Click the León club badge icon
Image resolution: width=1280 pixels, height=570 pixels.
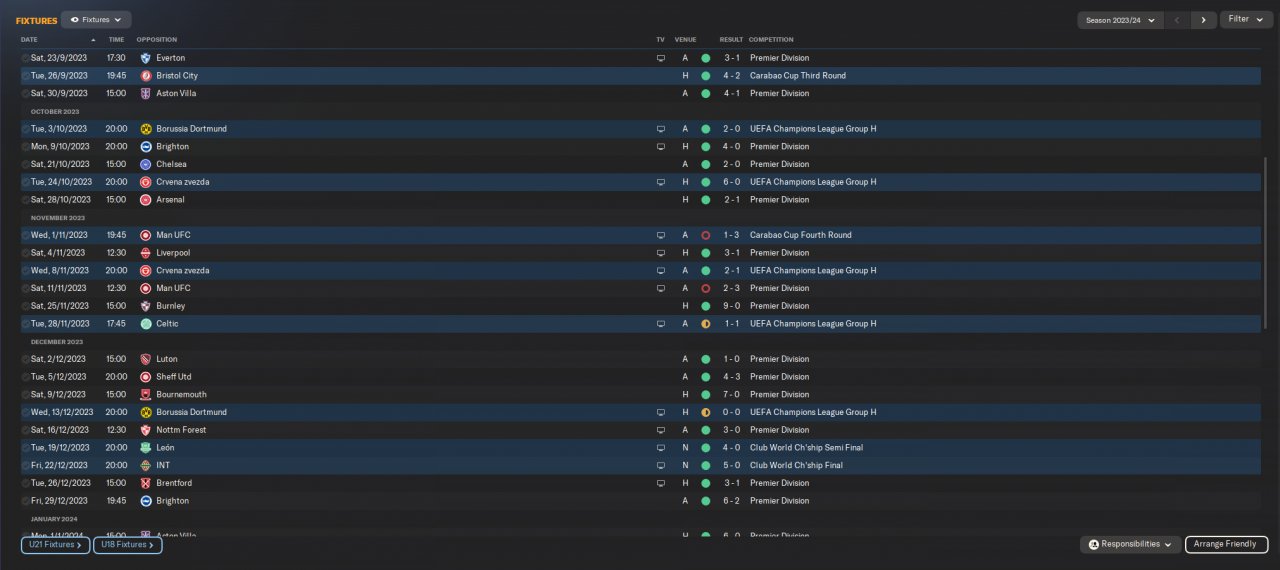pos(146,448)
